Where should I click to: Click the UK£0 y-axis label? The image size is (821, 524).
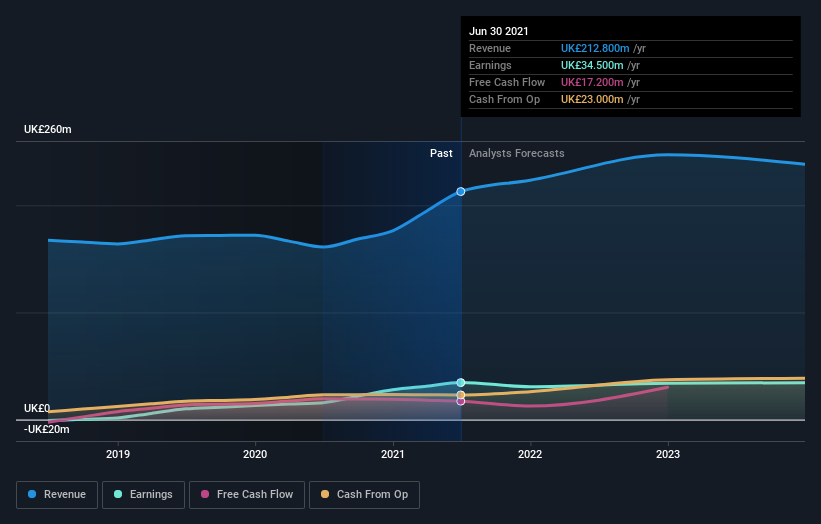(37, 408)
